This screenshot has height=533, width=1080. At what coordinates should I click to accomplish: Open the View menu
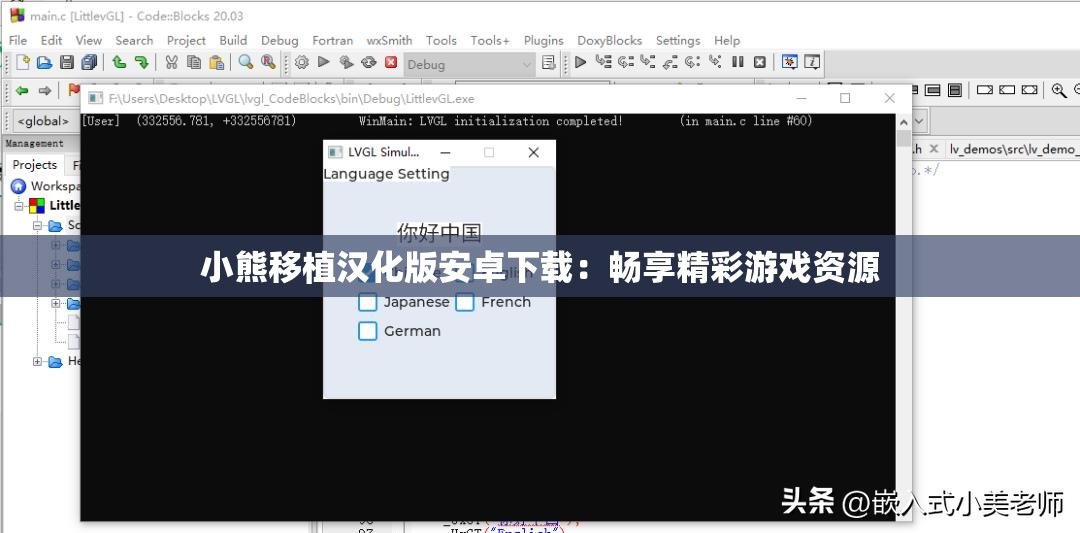coord(88,41)
